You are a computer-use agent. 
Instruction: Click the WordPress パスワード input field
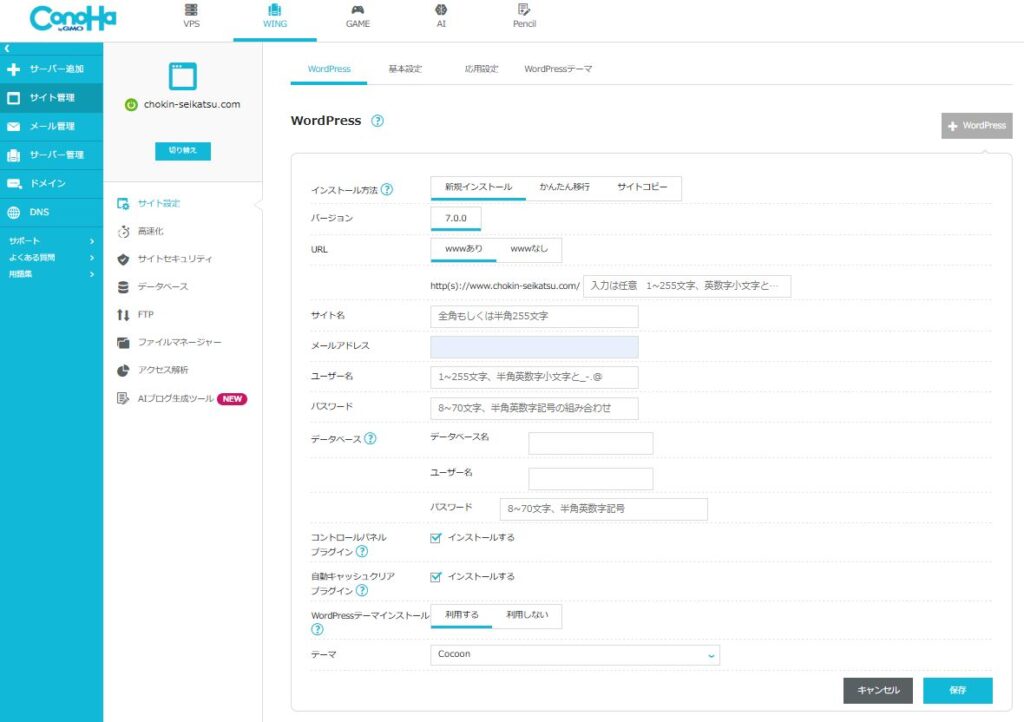534,409
